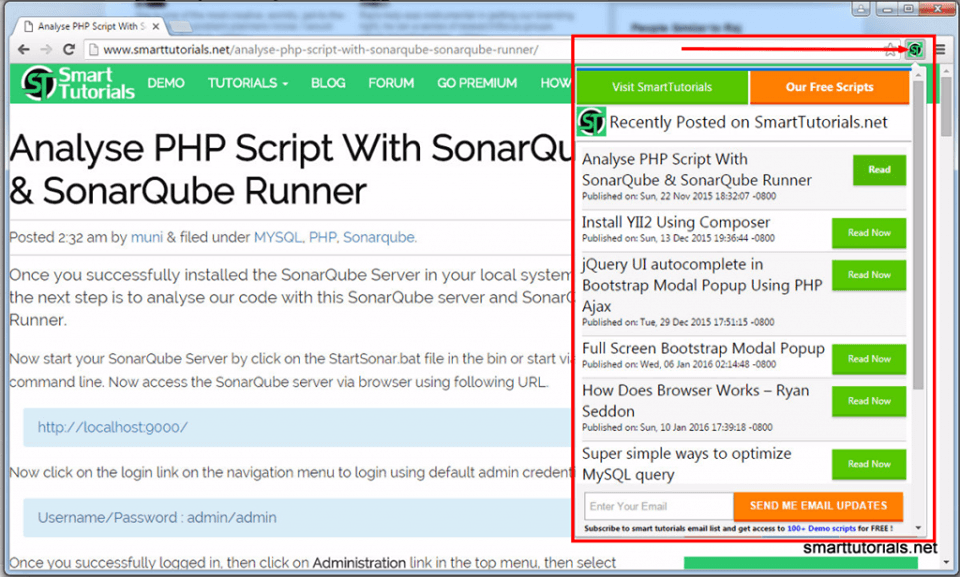Click the ST logo in the popup header
Viewport: 960px width, 577px height.
pyautogui.click(x=591, y=122)
